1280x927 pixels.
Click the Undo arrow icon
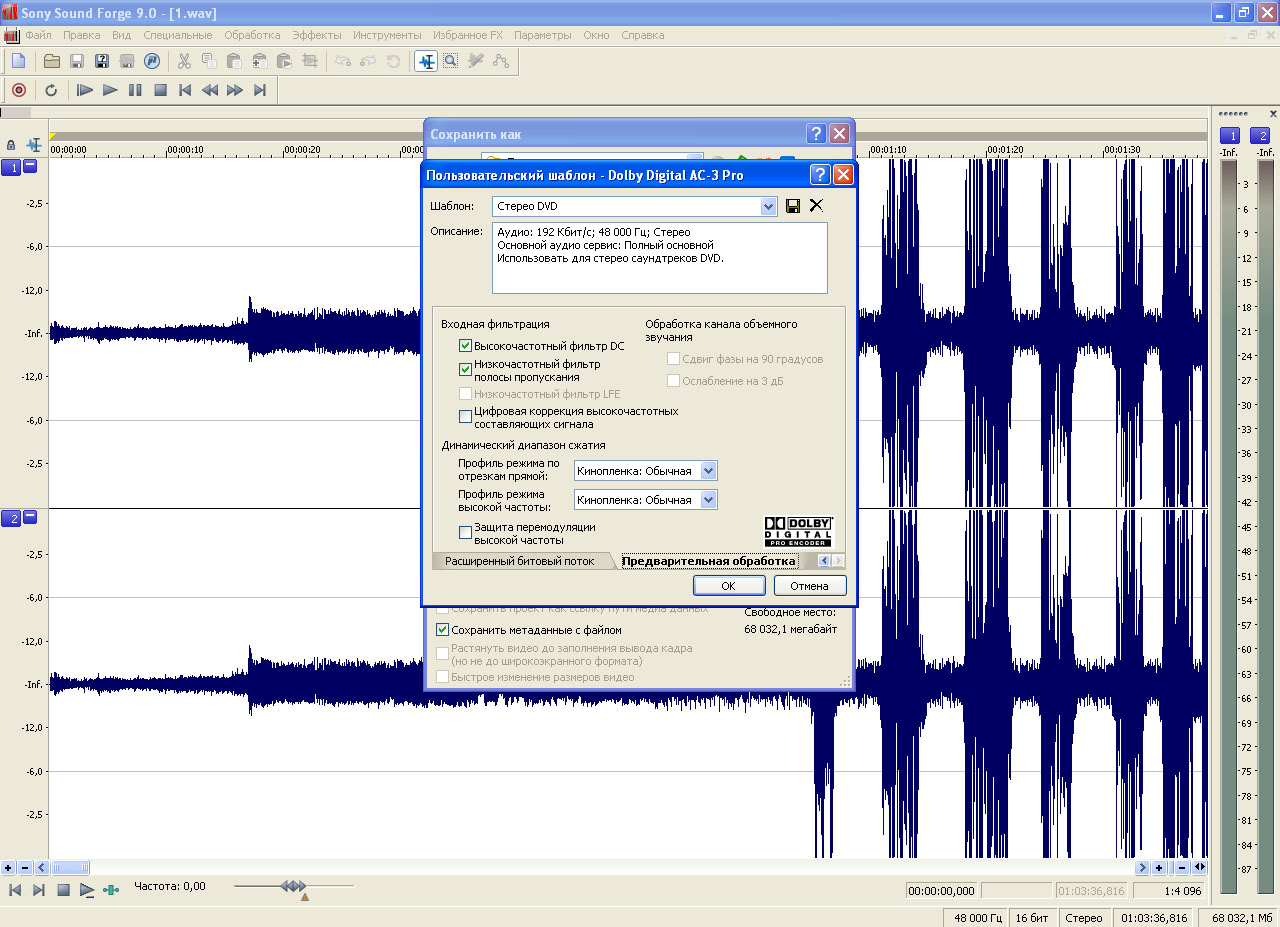point(343,61)
